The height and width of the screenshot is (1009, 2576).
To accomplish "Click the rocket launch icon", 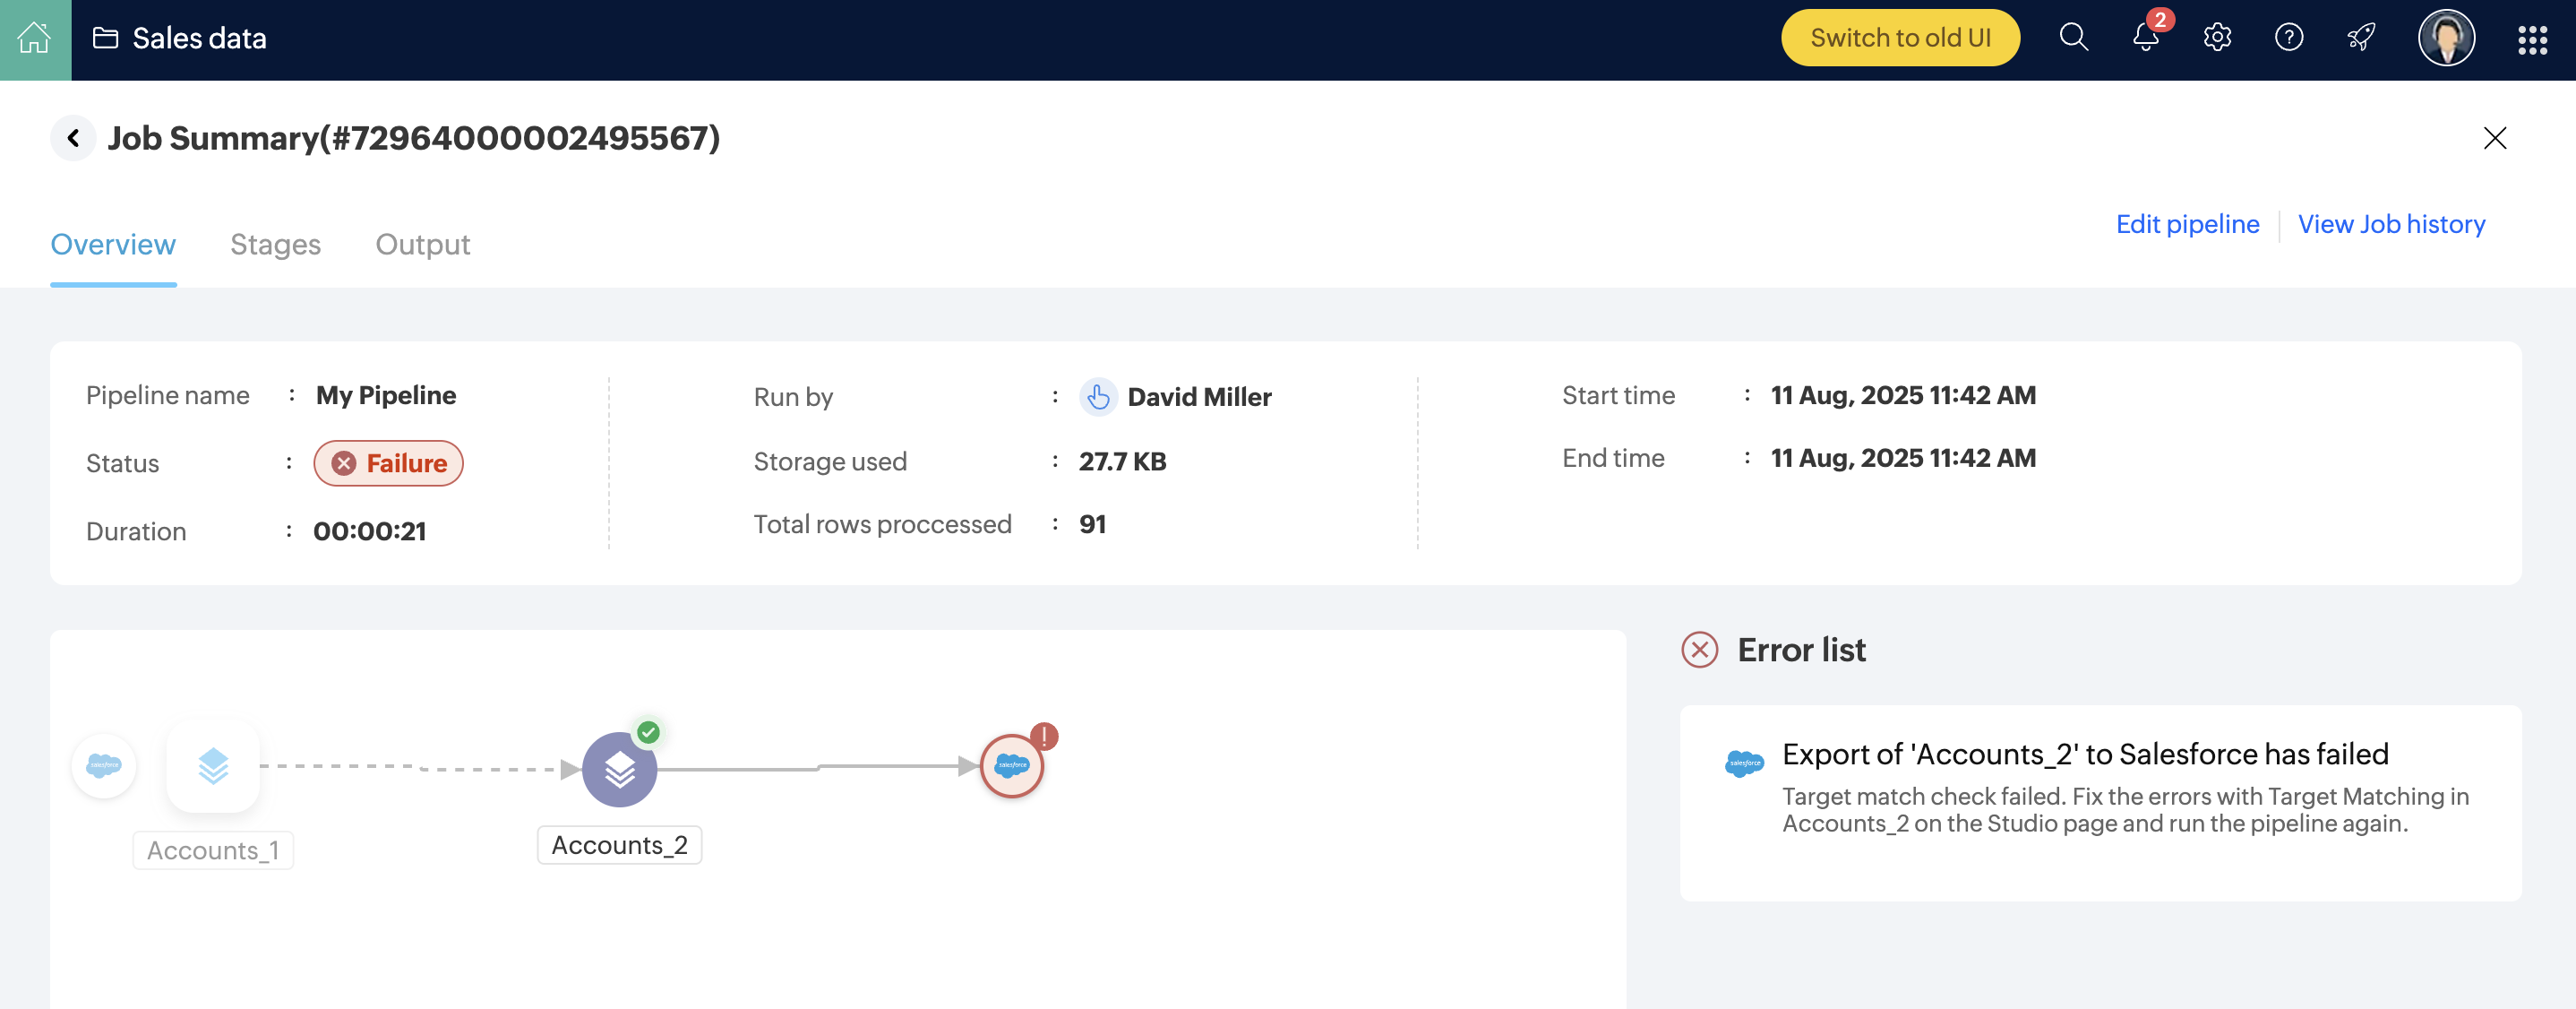I will point(2360,38).
